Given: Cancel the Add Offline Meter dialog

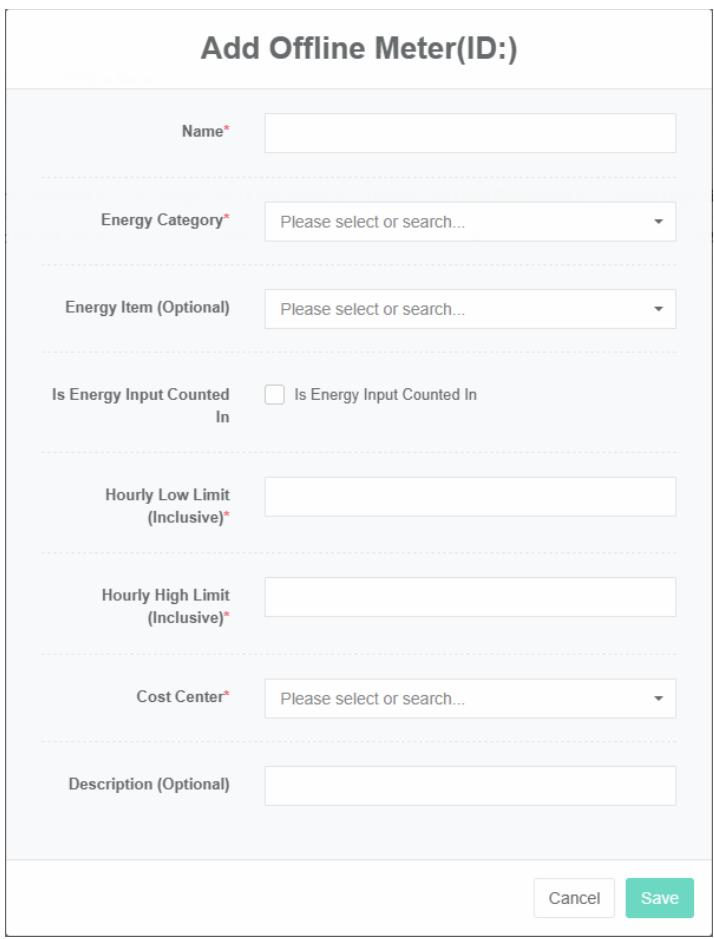Looking at the screenshot, I should (574, 898).
